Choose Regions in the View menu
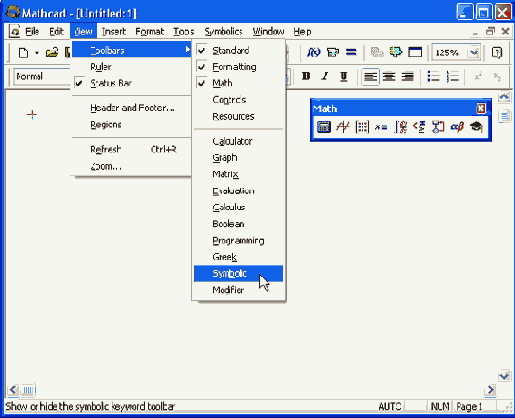This screenshot has height=418, width=515. point(131,125)
